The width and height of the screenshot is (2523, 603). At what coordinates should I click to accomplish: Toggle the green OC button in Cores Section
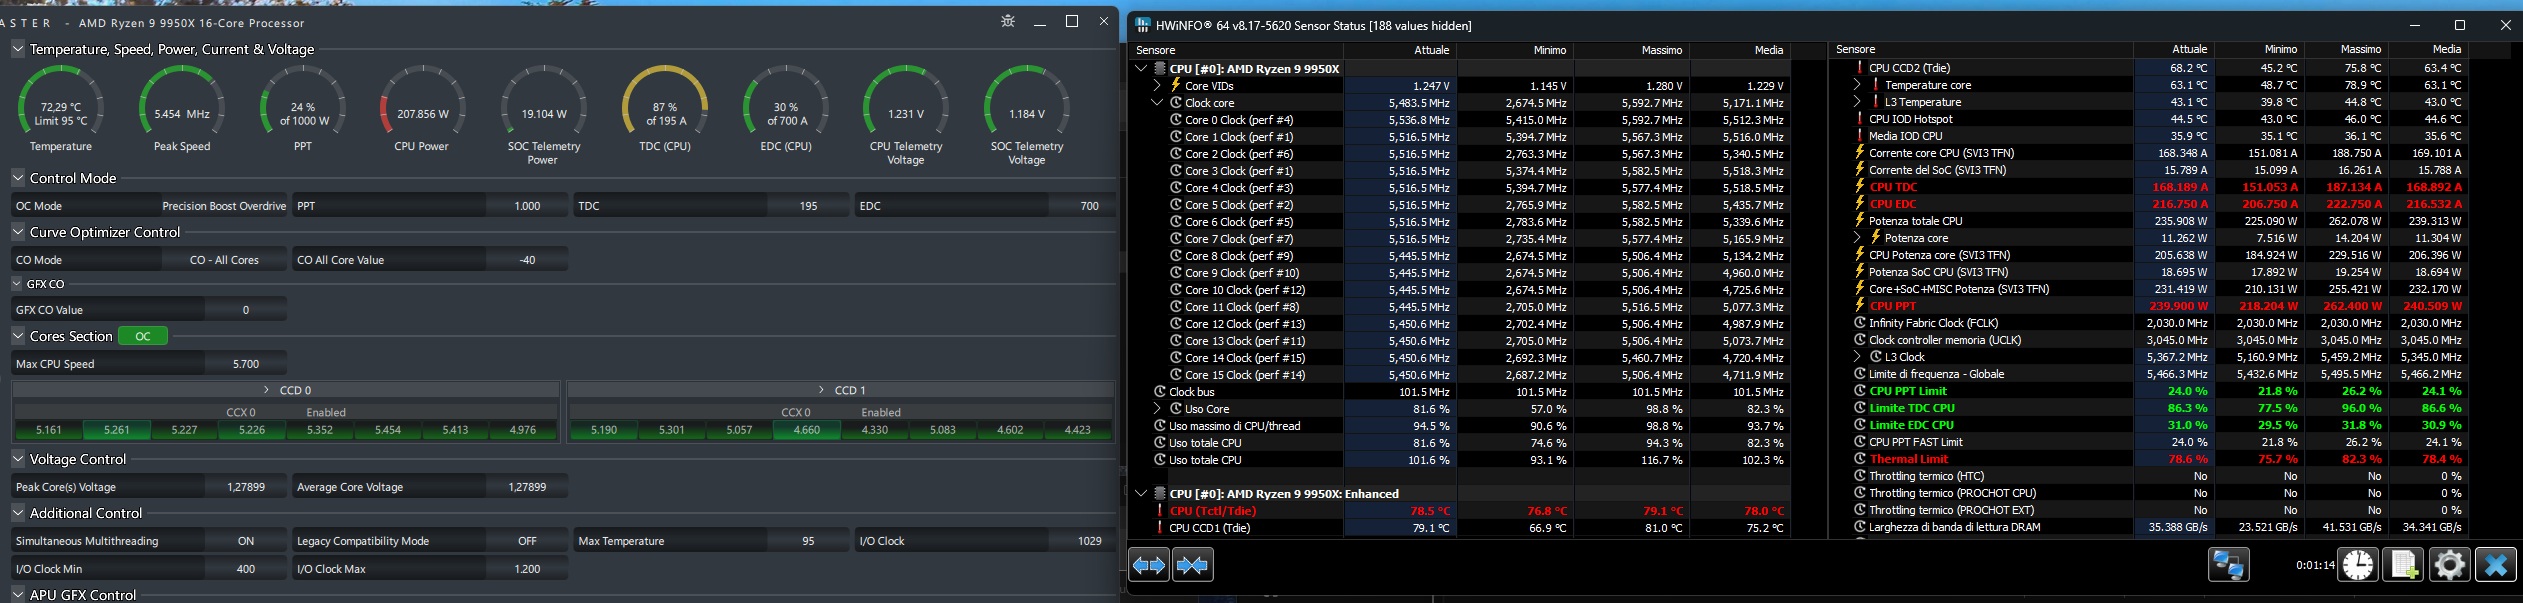(x=143, y=336)
